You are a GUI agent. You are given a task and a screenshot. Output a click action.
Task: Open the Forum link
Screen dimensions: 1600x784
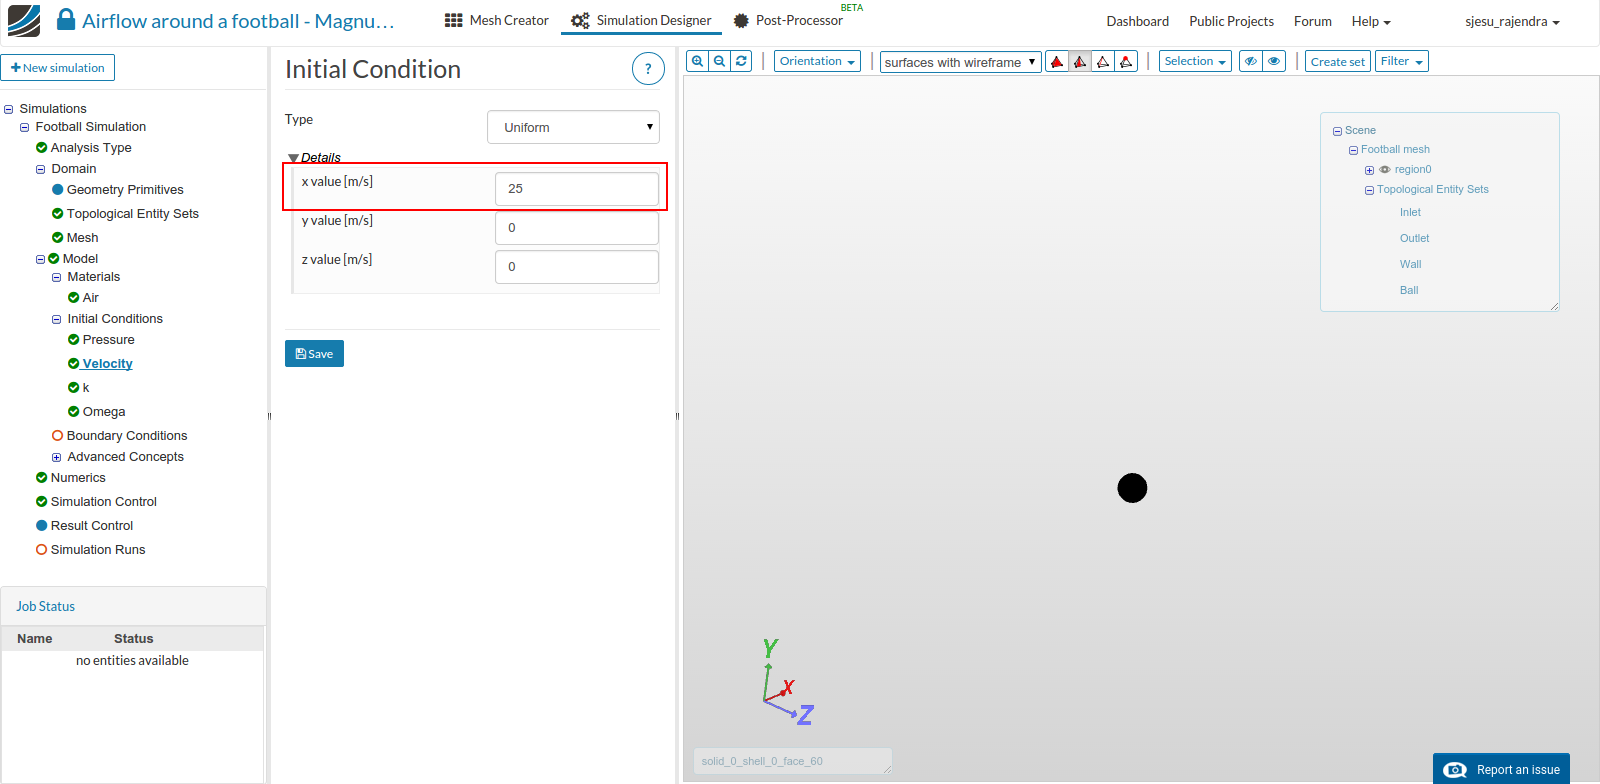(x=1312, y=21)
